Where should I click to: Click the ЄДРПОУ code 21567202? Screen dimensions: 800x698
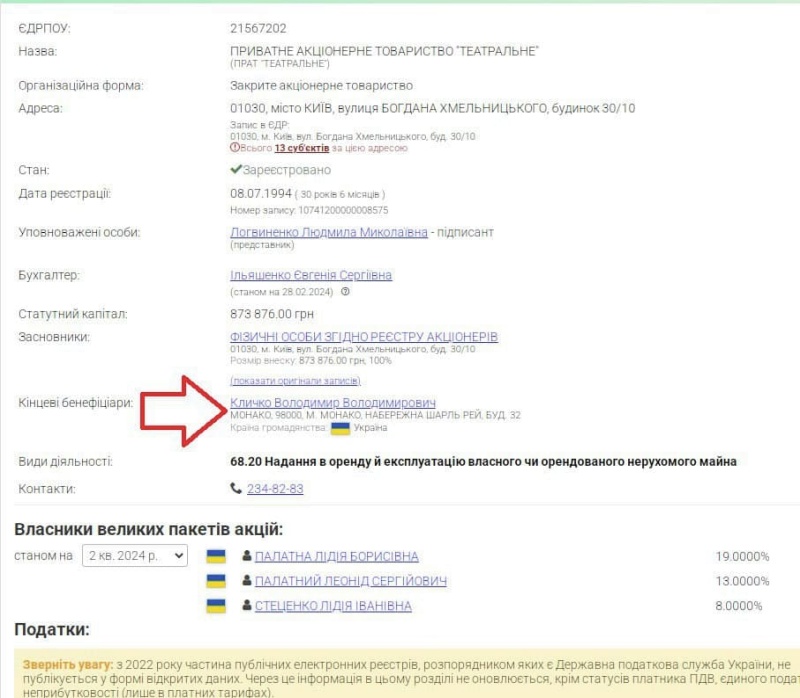(258, 28)
